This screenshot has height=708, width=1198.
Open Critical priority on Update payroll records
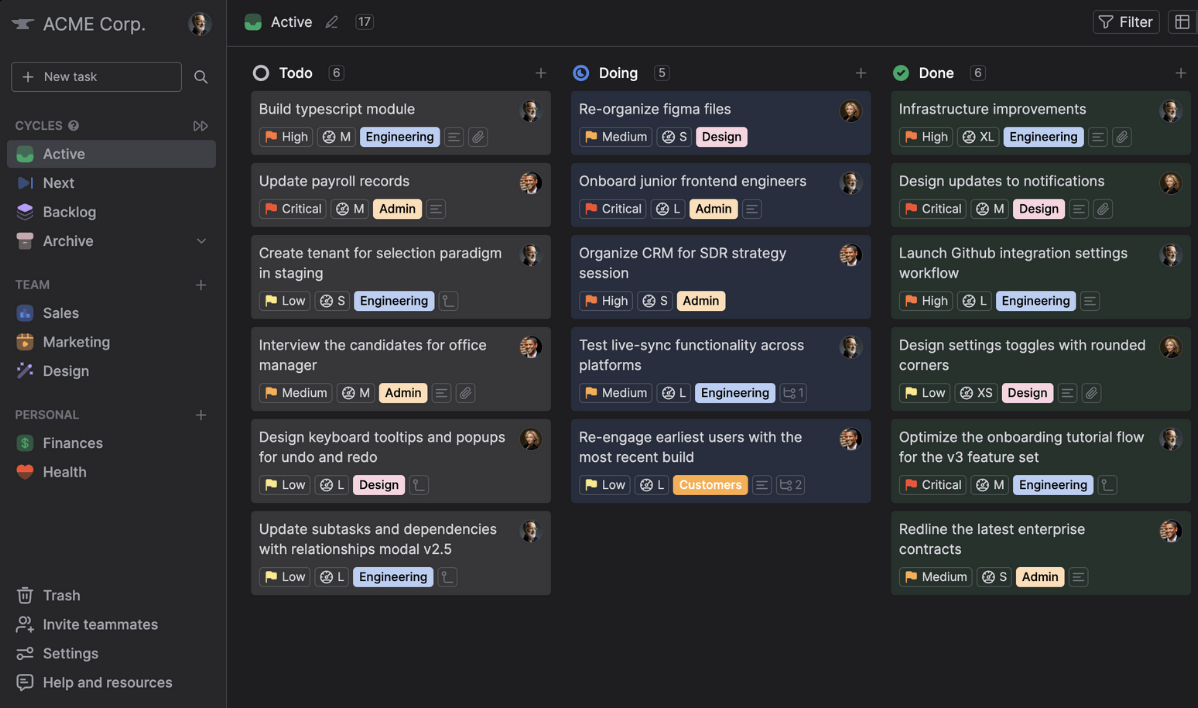click(293, 209)
